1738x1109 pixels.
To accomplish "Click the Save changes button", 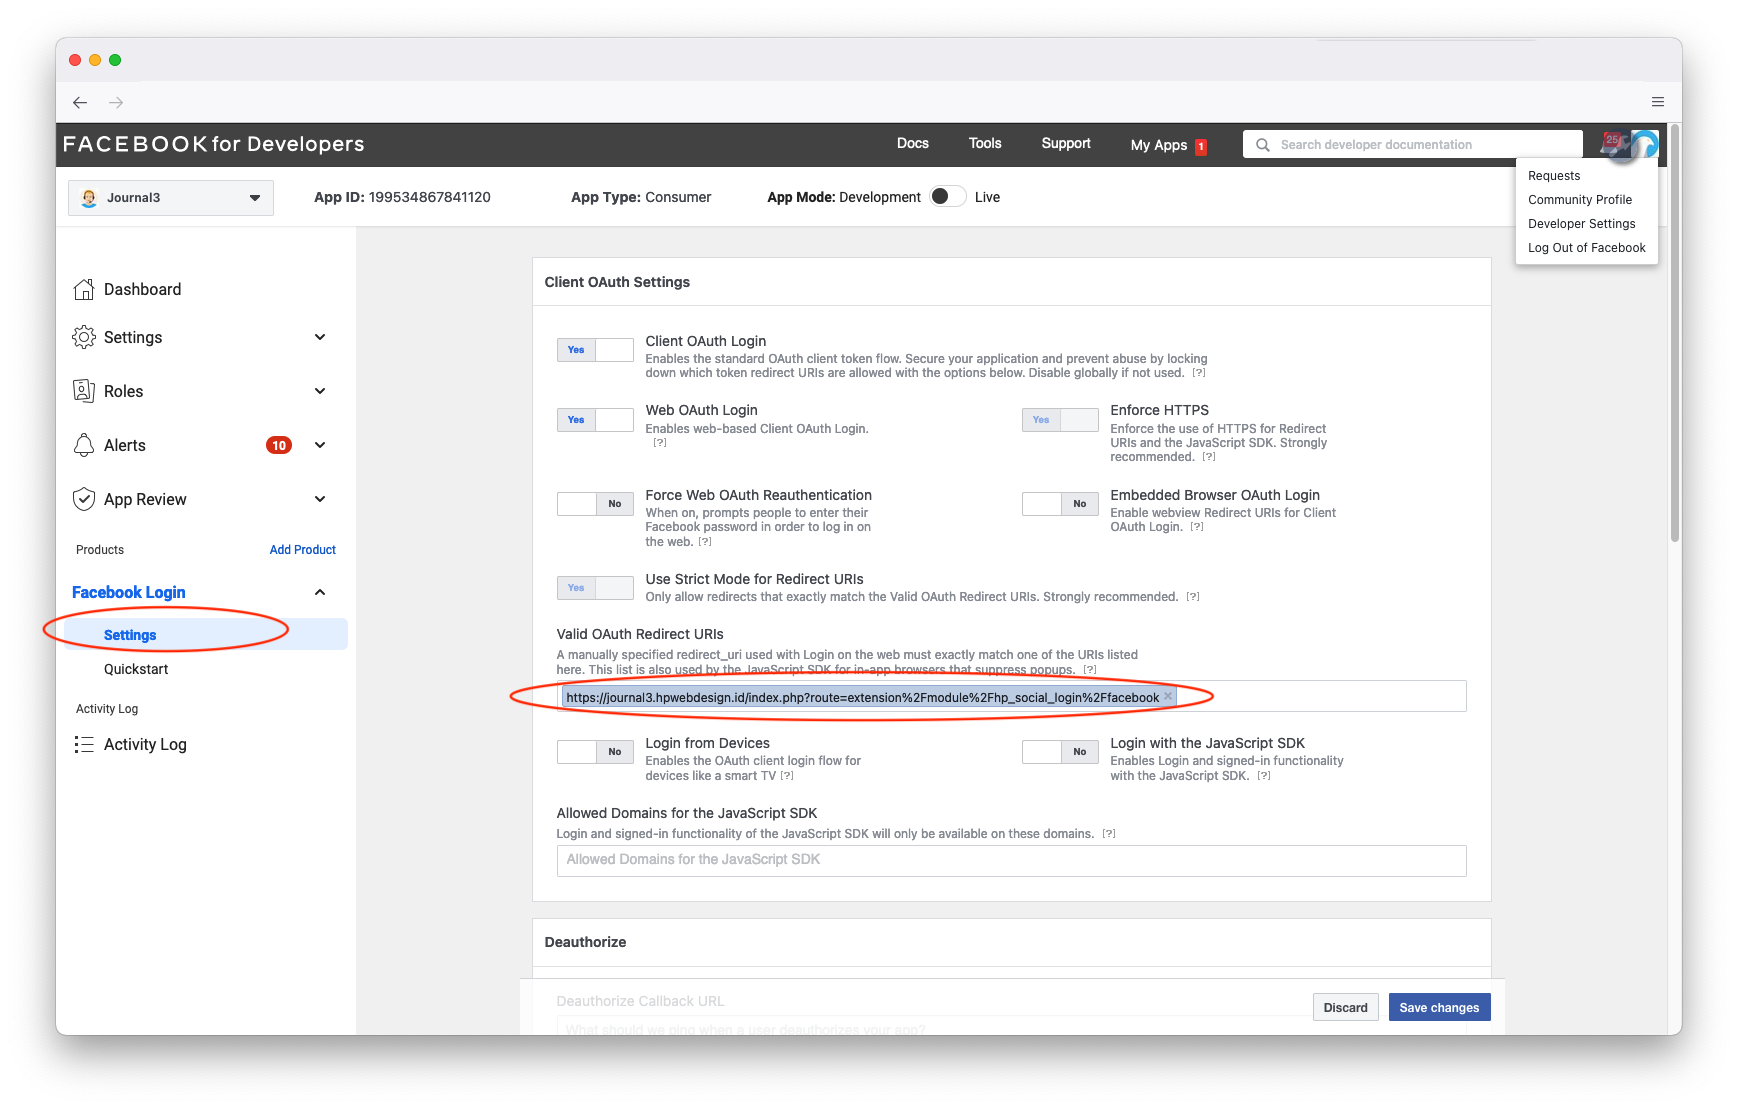I will (x=1438, y=1007).
